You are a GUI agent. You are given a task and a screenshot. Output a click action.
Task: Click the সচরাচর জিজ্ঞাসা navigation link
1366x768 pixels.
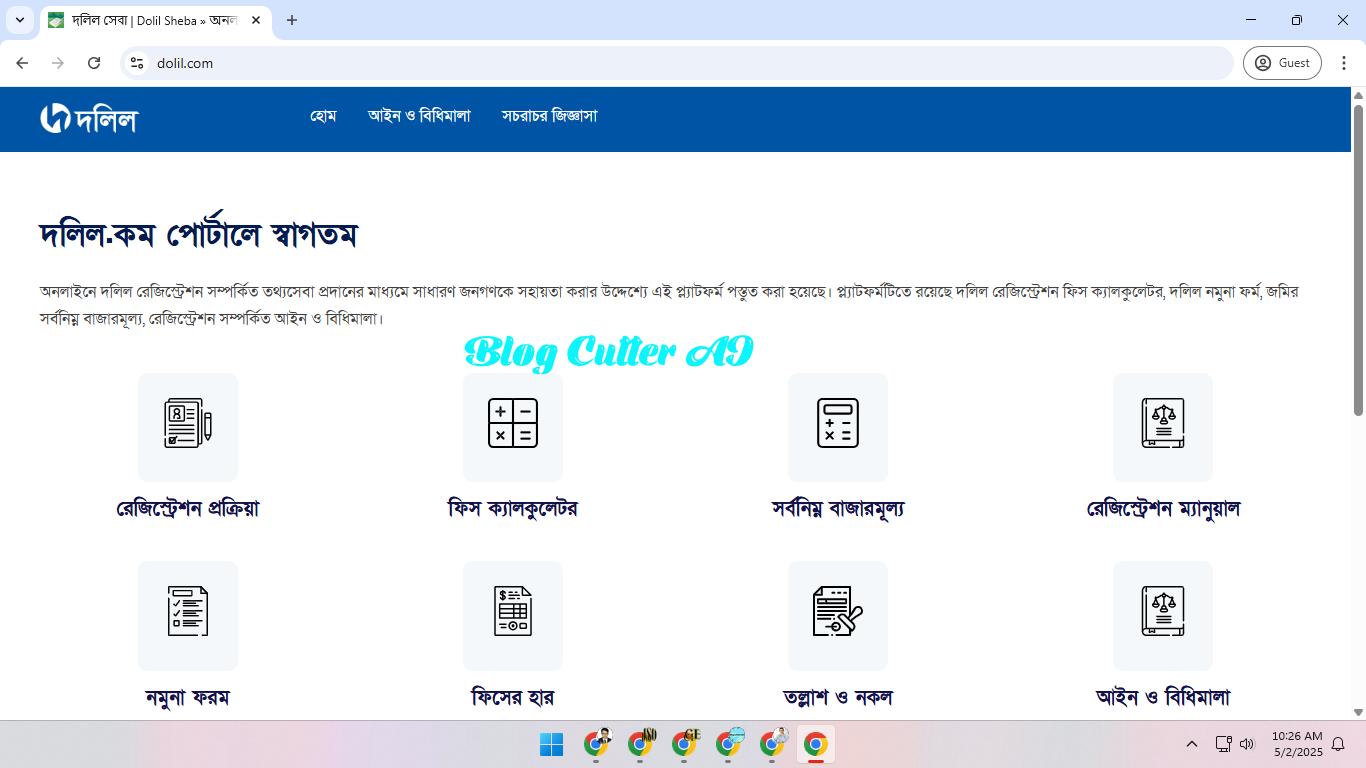(x=549, y=116)
